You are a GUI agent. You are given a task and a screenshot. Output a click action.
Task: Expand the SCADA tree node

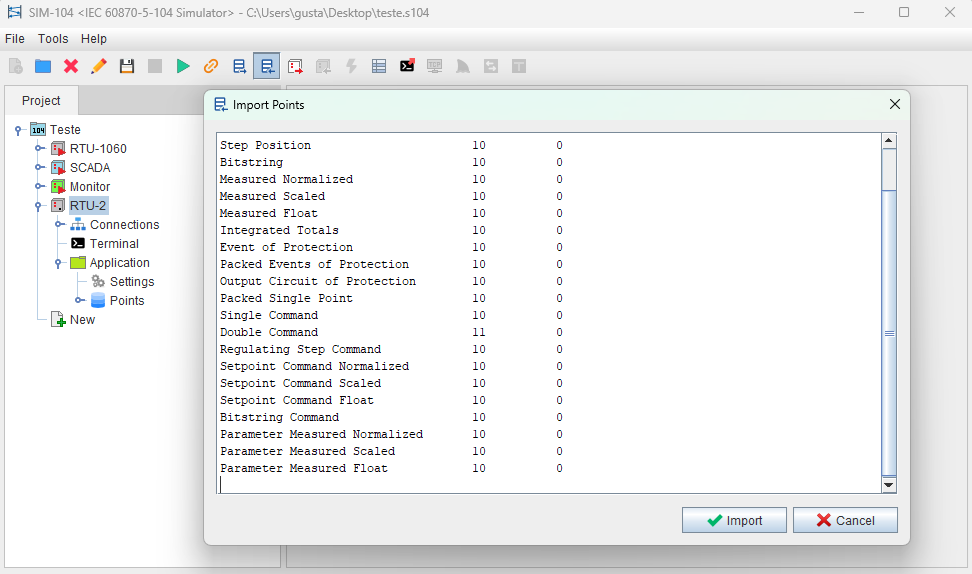point(39,168)
